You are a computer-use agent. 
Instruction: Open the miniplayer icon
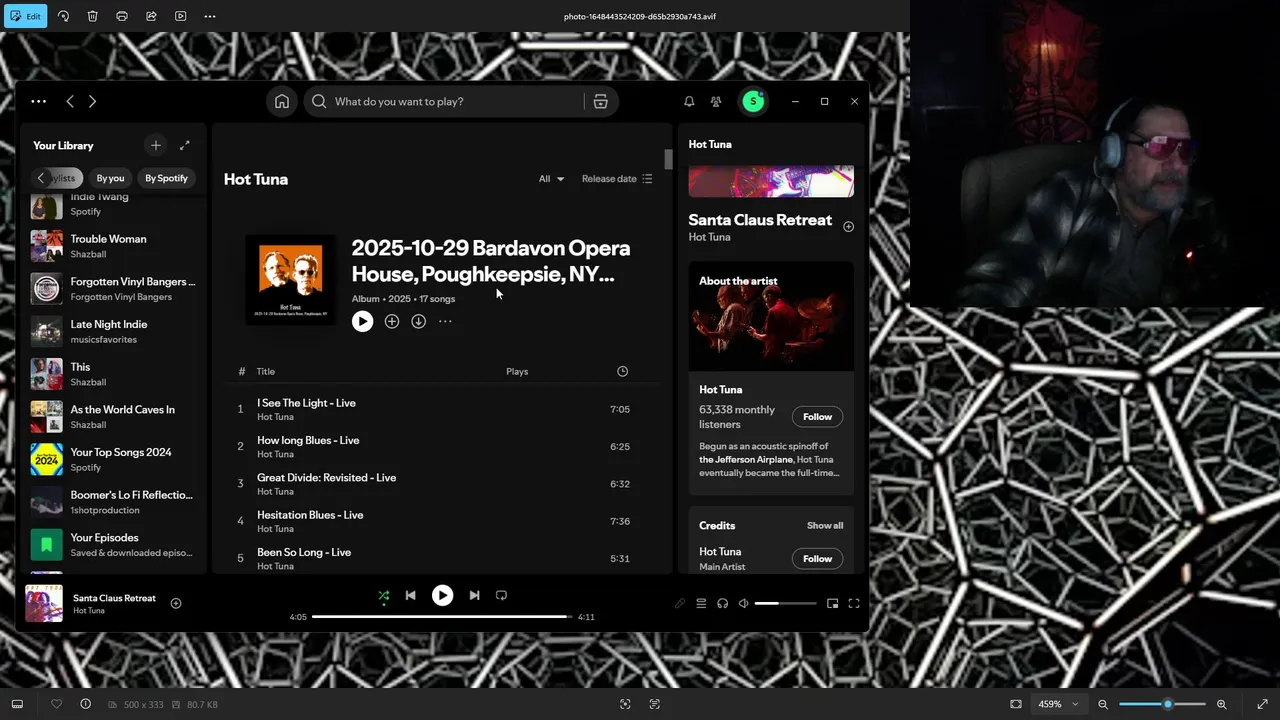pos(832,603)
